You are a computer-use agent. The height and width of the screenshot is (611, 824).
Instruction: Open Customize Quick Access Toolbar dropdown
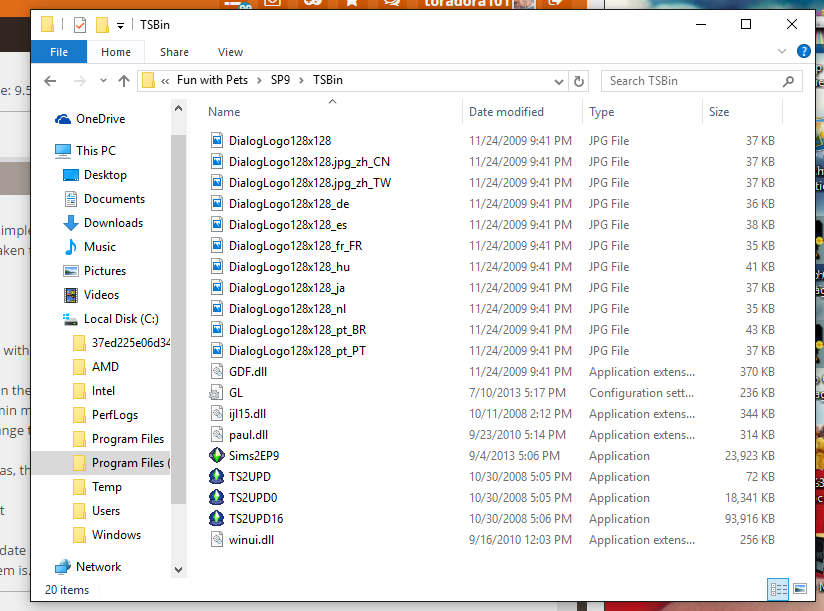(x=121, y=25)
